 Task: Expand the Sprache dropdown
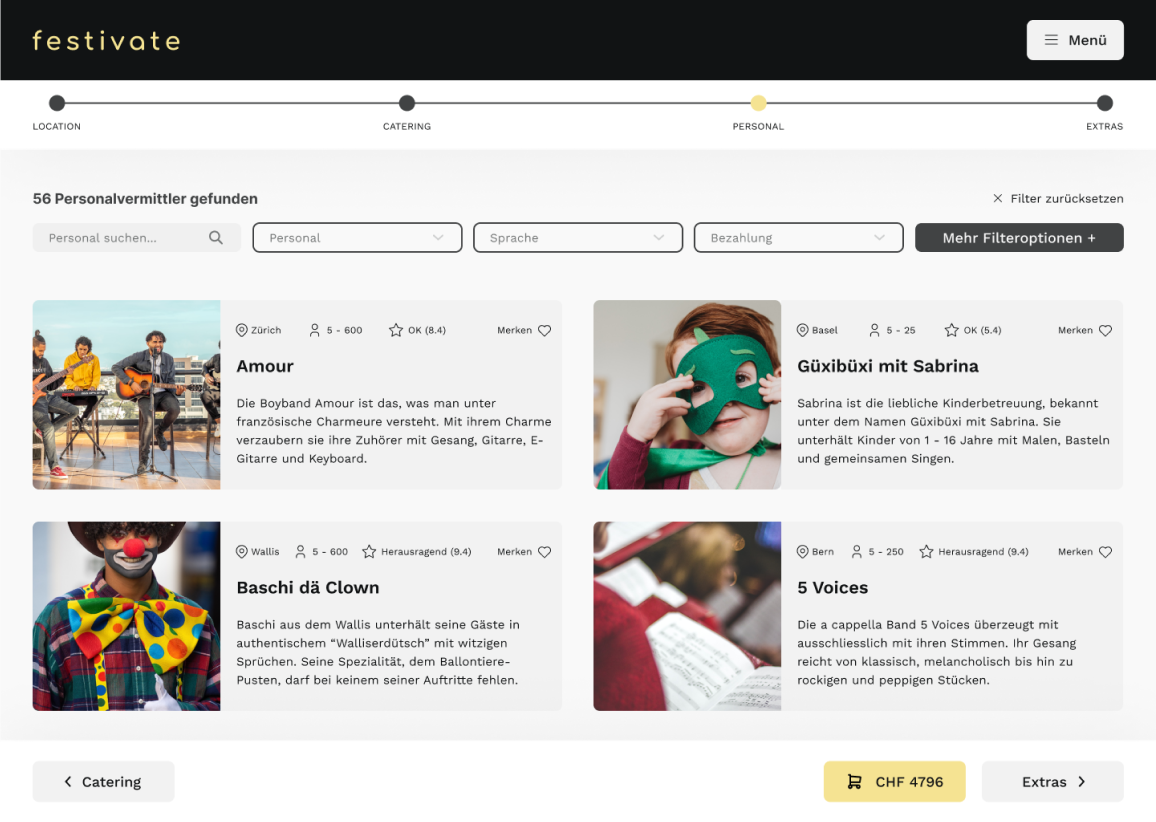[x=578, y=238]
